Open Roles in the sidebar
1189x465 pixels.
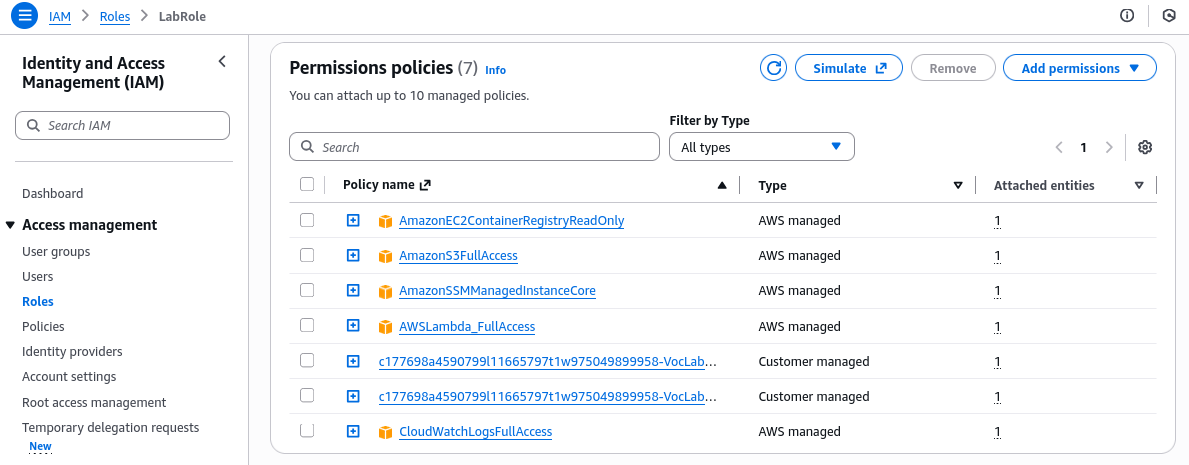[x=38, y=301]
